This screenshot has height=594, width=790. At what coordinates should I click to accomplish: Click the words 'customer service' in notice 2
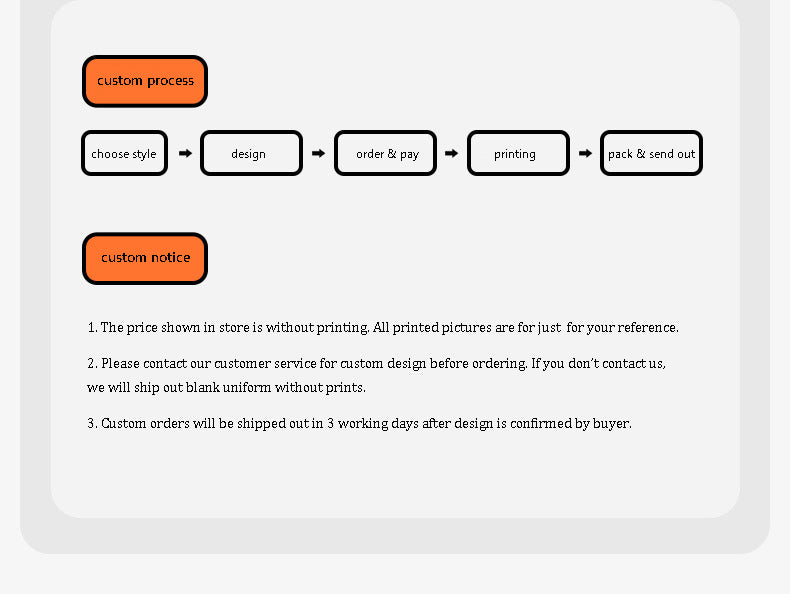coord(265,363)
